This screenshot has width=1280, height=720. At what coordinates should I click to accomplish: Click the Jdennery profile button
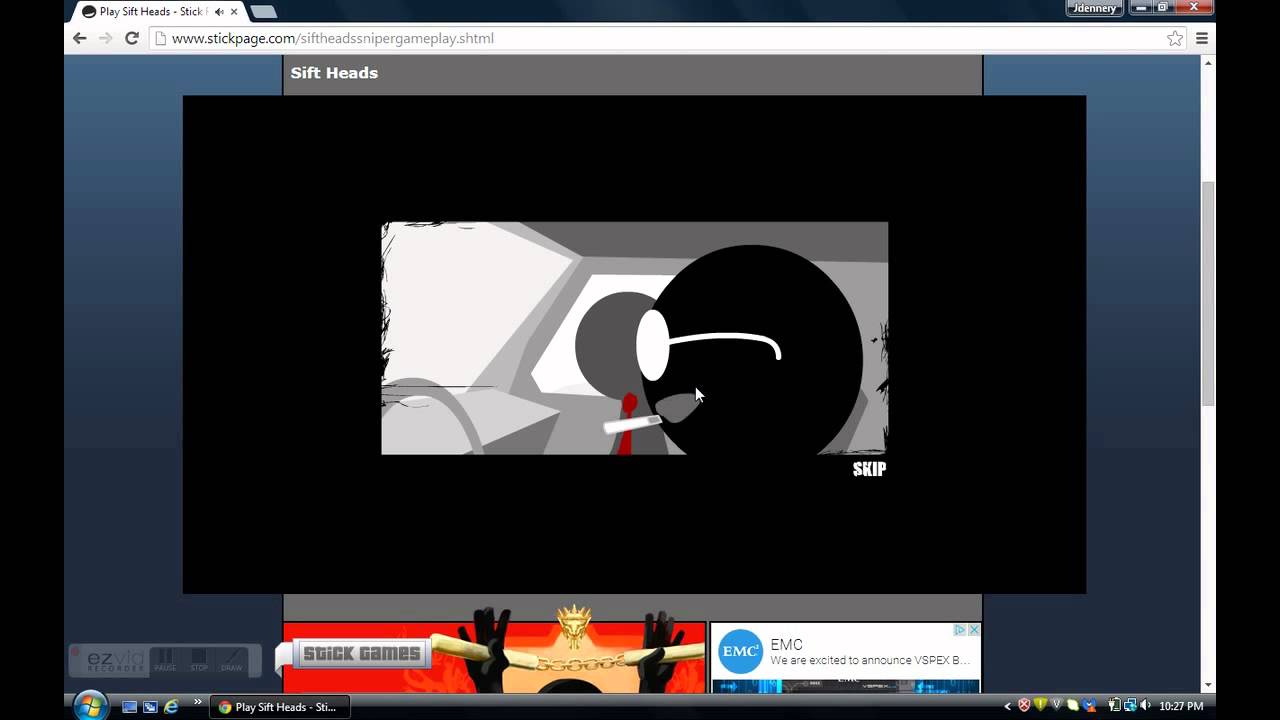[x=1094, y=8]
